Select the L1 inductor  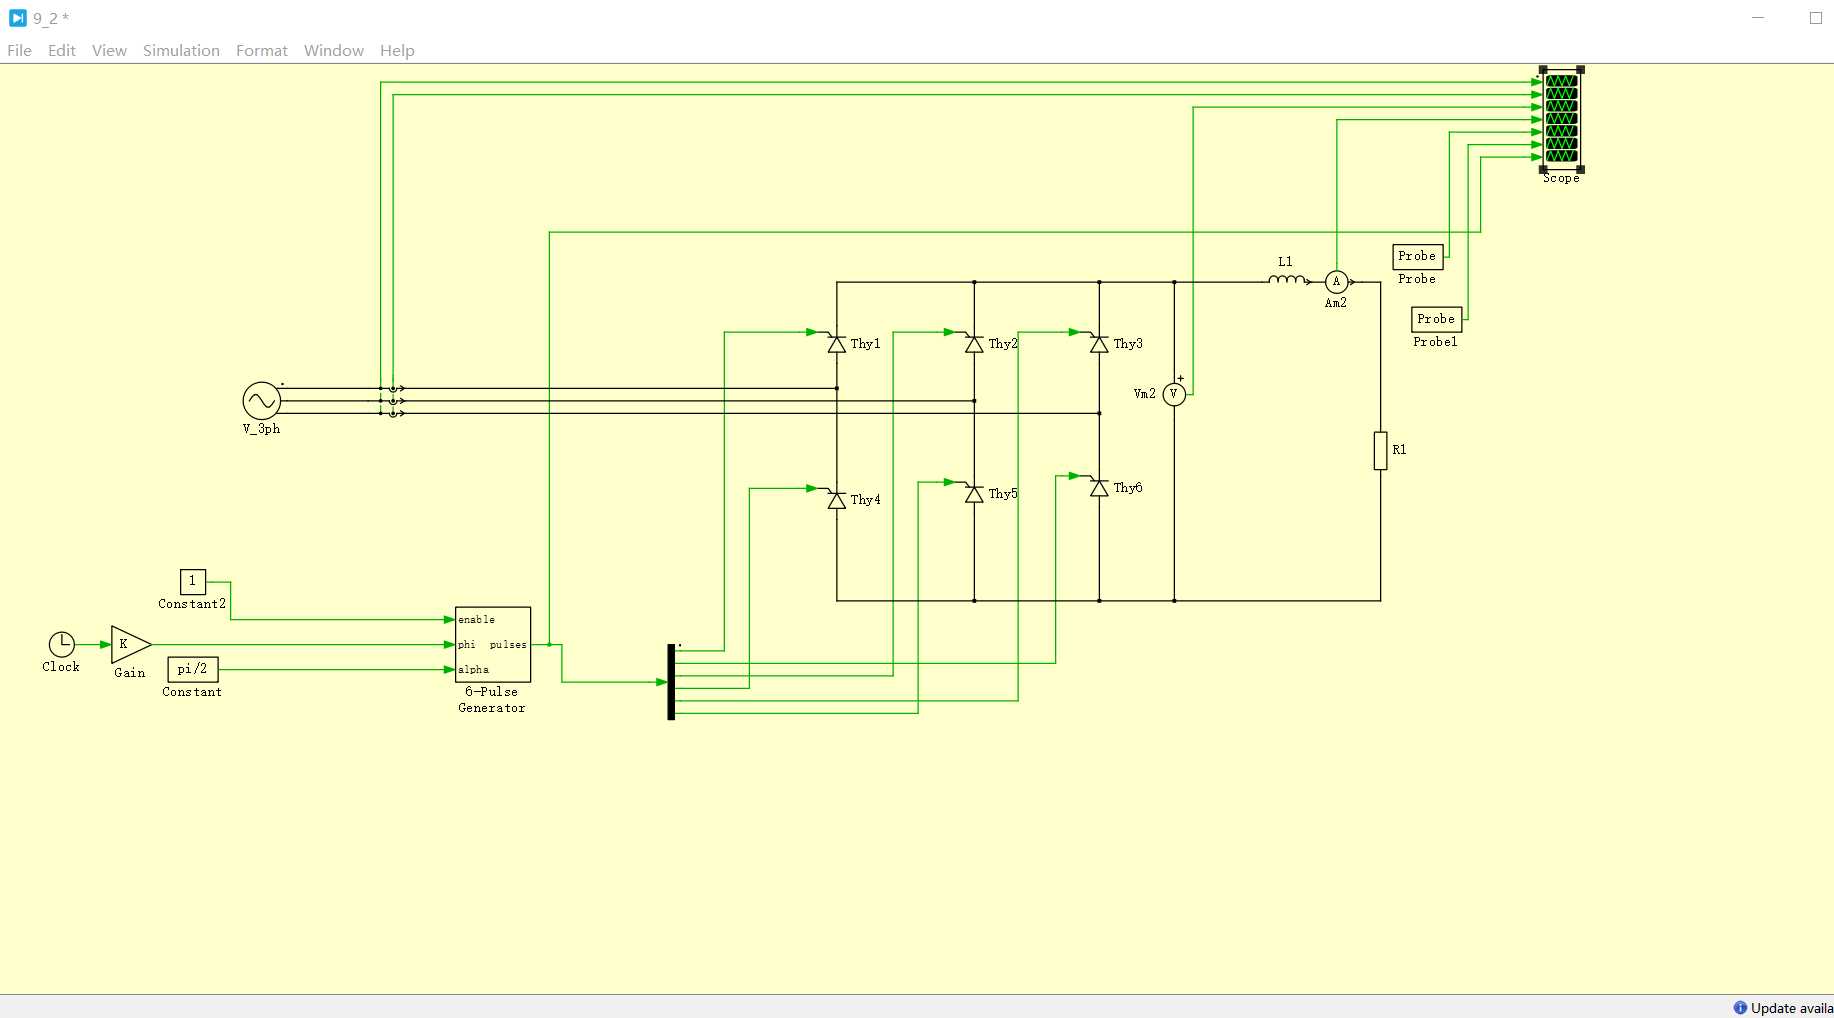point(1287,280)
